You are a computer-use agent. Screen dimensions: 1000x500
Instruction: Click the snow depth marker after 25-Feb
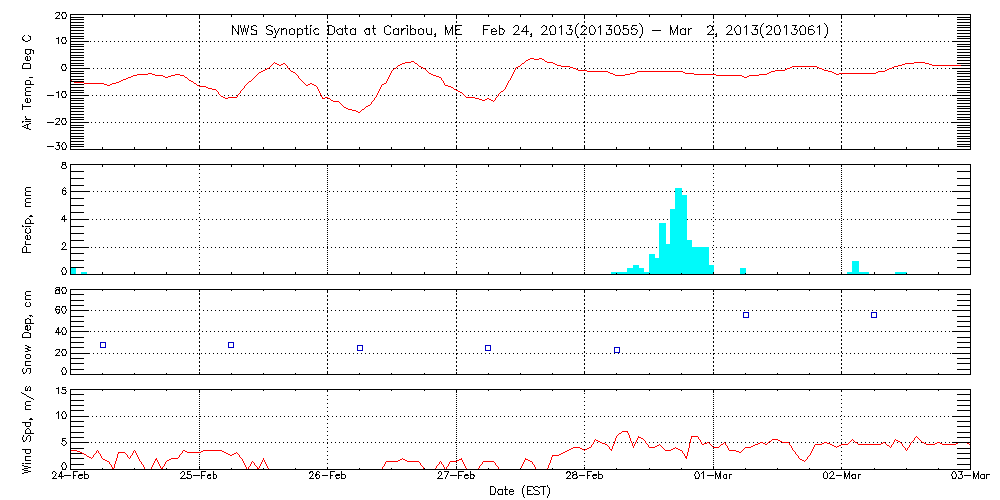pos(231,345)
